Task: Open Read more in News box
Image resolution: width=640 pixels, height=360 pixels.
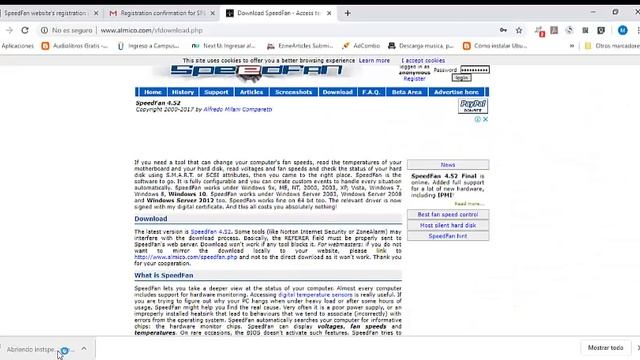Action: click(469, 204)
